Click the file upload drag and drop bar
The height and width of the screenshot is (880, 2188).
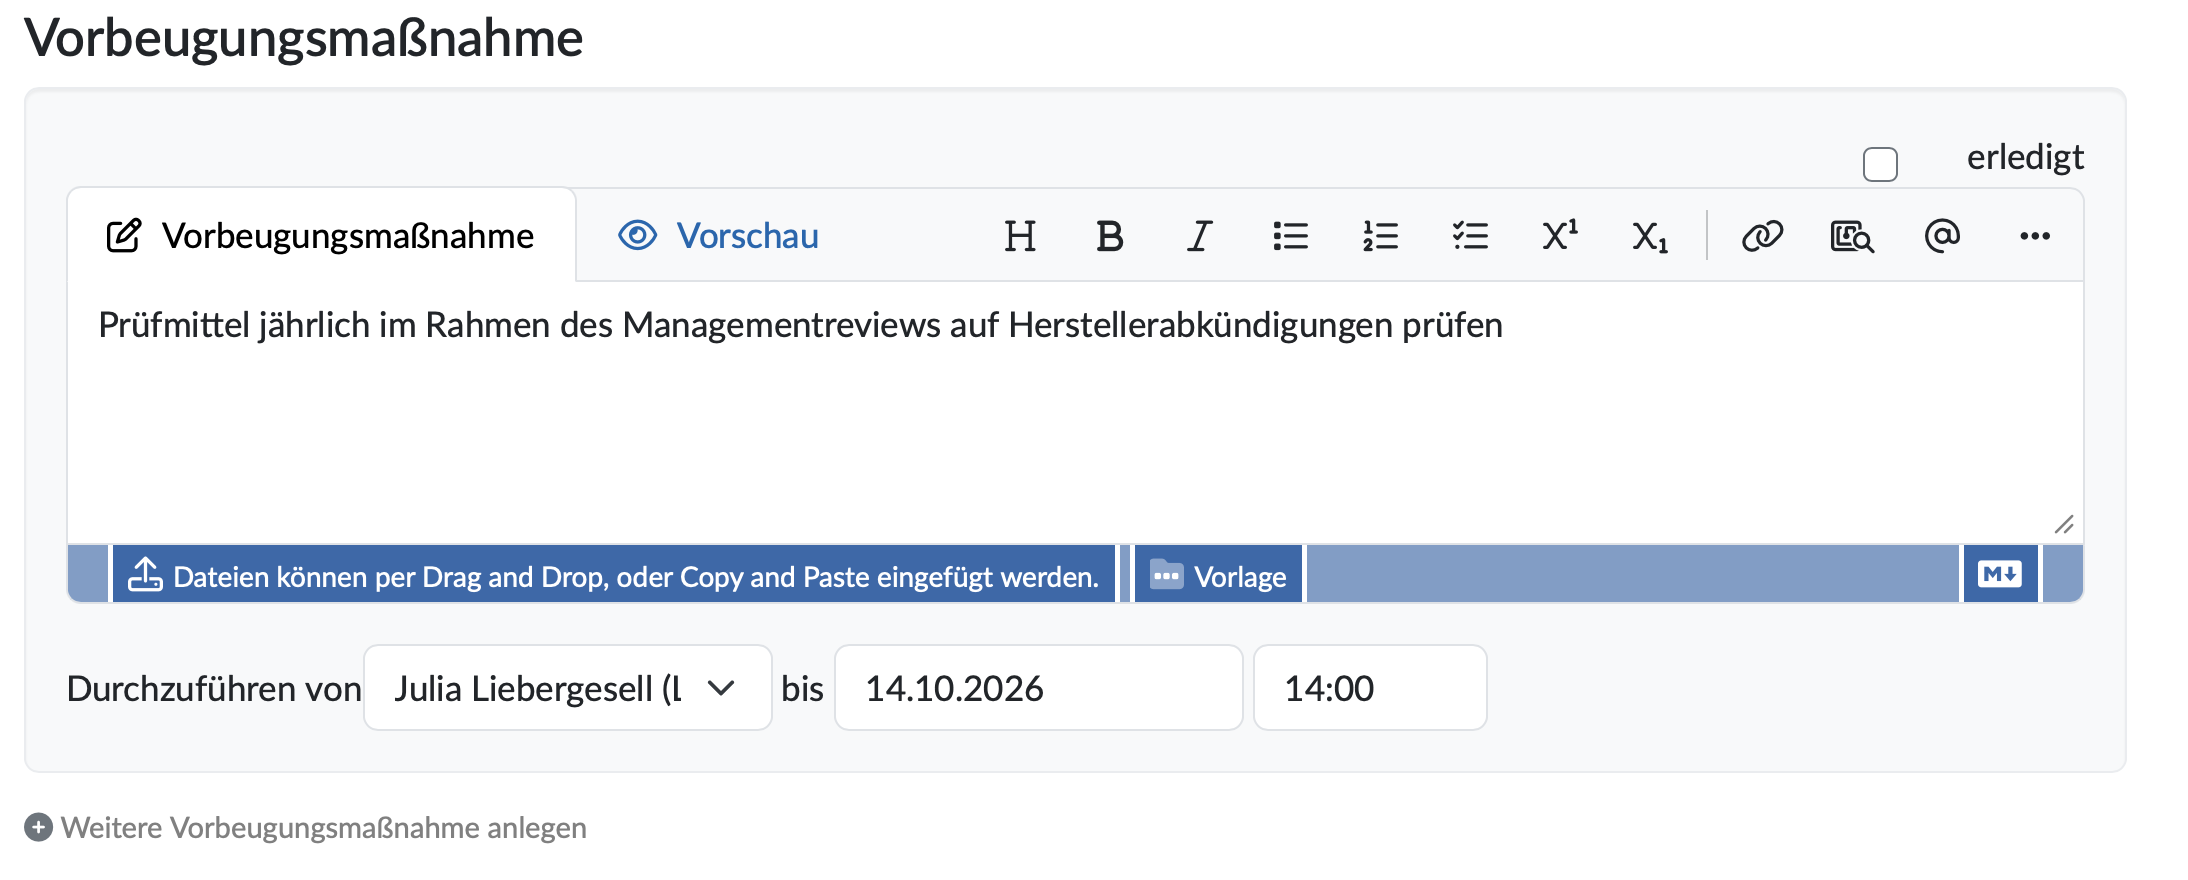click(613, 574)
